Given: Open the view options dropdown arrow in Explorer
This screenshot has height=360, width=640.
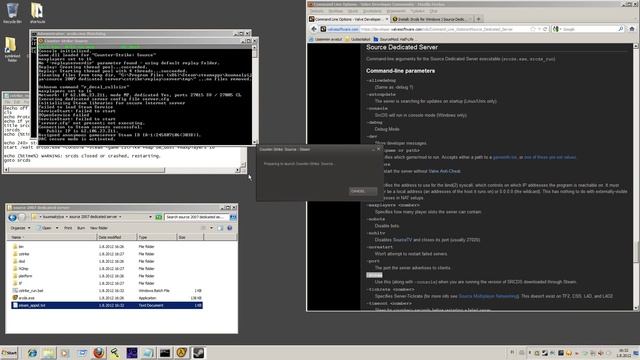Looking at the screenshot, I should (x=211, y=228).
